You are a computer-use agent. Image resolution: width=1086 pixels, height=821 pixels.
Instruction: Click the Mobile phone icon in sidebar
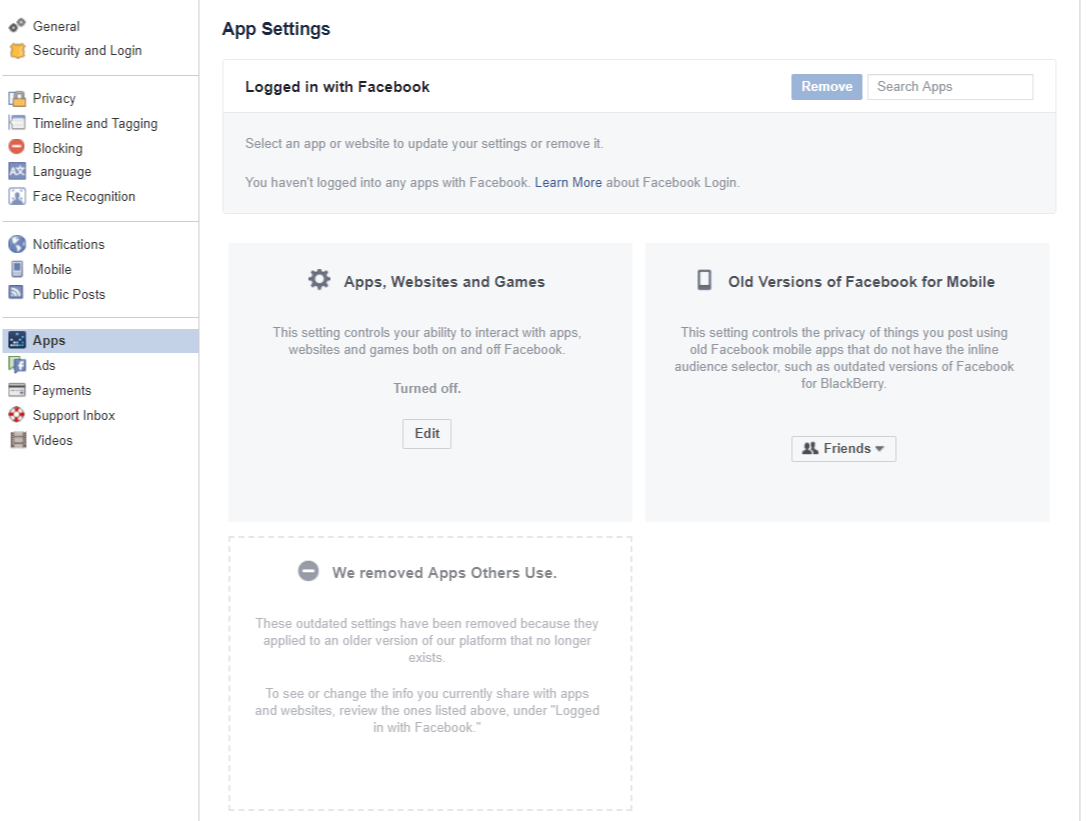click(17, 269)
